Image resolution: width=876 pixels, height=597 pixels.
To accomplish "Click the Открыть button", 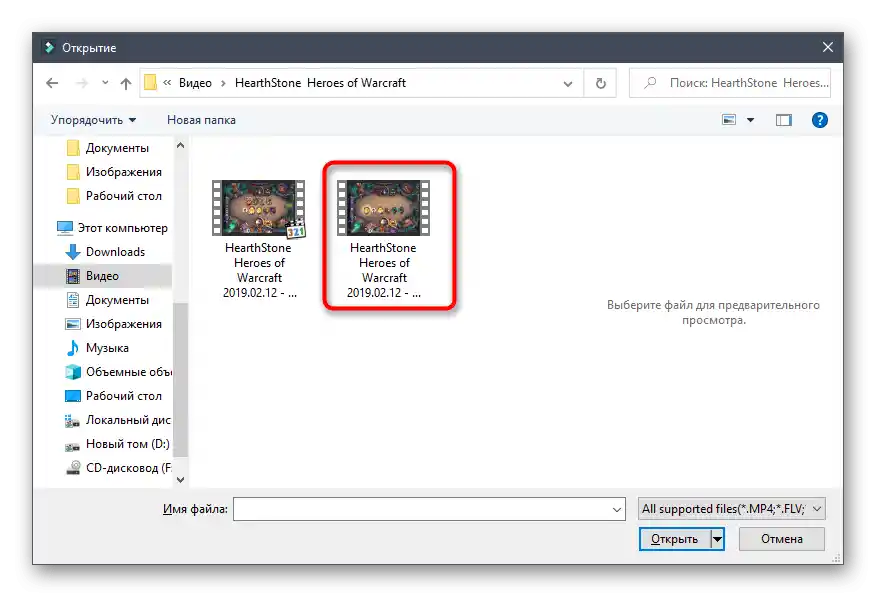I will point(674,539).
